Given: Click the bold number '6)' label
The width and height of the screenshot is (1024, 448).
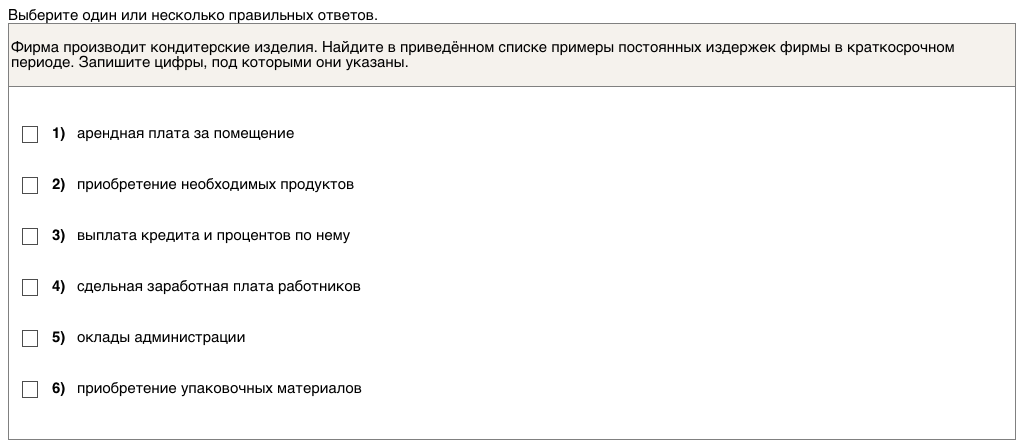Looking at the screenshot, I should [x=58, y=389].
